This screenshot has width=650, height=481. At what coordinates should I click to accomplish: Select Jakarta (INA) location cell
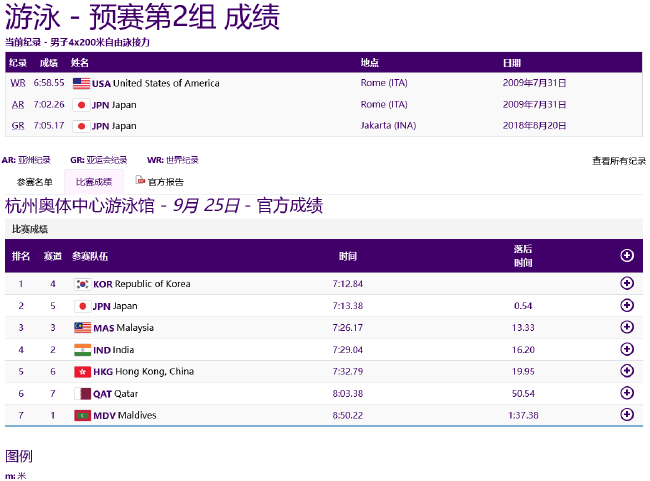pyautogui.click(x=388, y=125)
